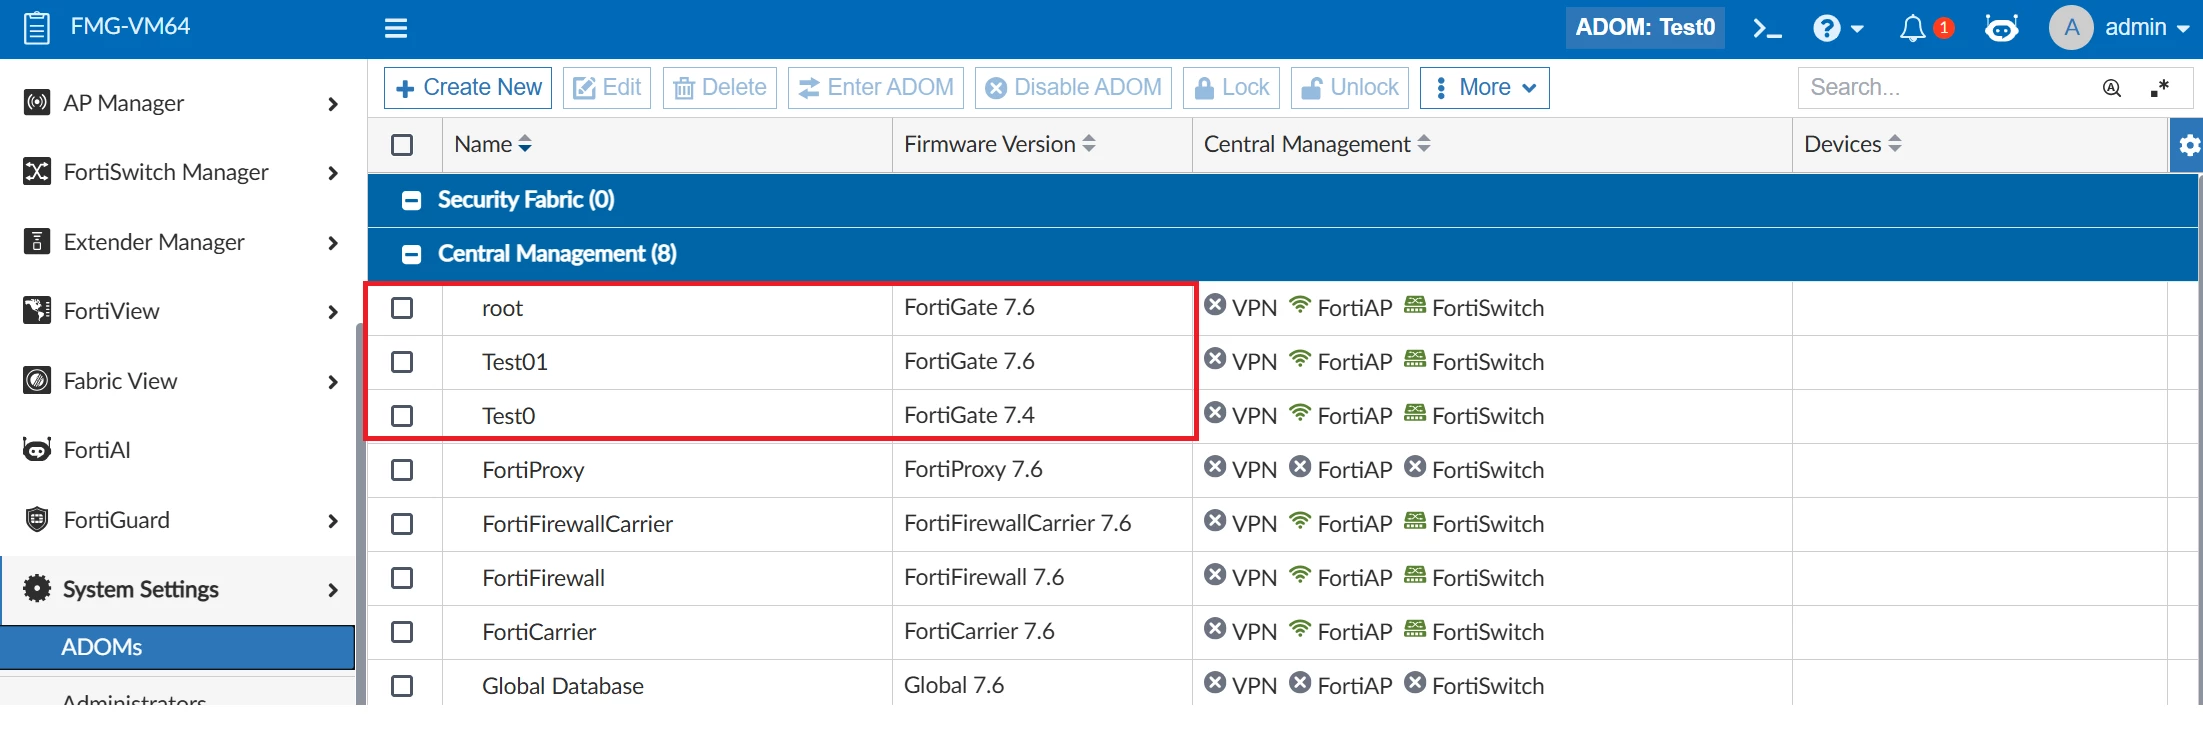Click FortiProxy row FortiAP disabled icon
2203x733 pixels.
coord(1300,467)
